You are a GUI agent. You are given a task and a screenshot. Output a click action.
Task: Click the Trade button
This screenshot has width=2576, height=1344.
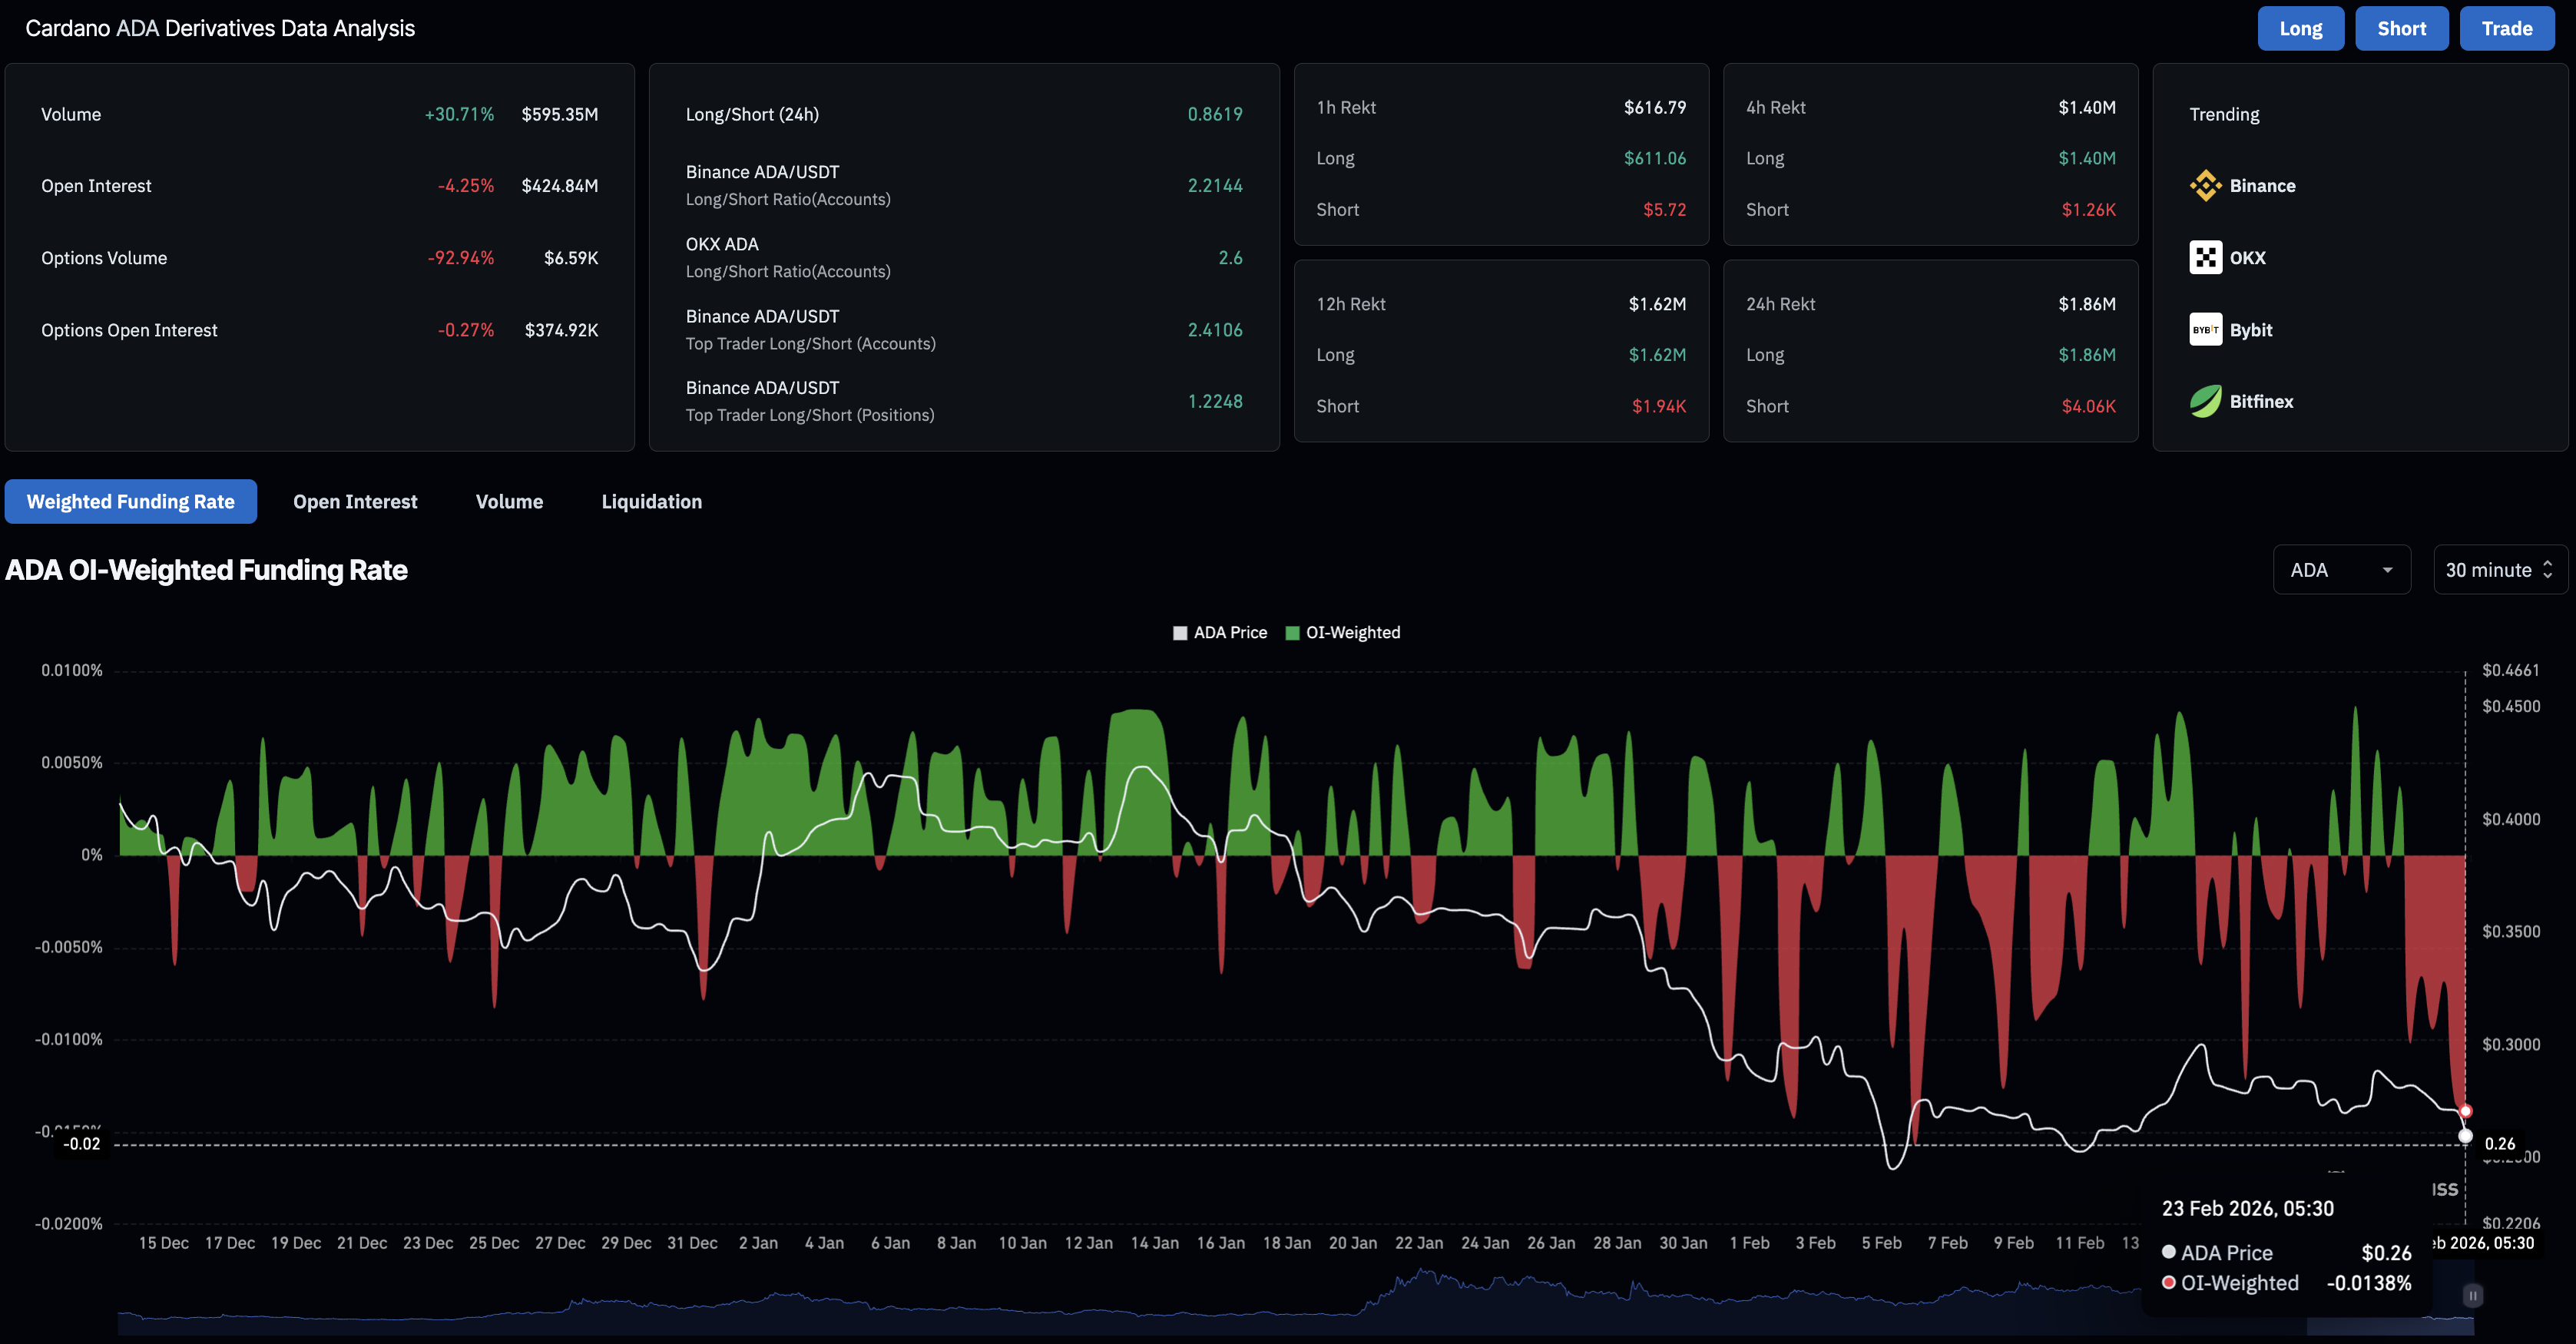2506,29
